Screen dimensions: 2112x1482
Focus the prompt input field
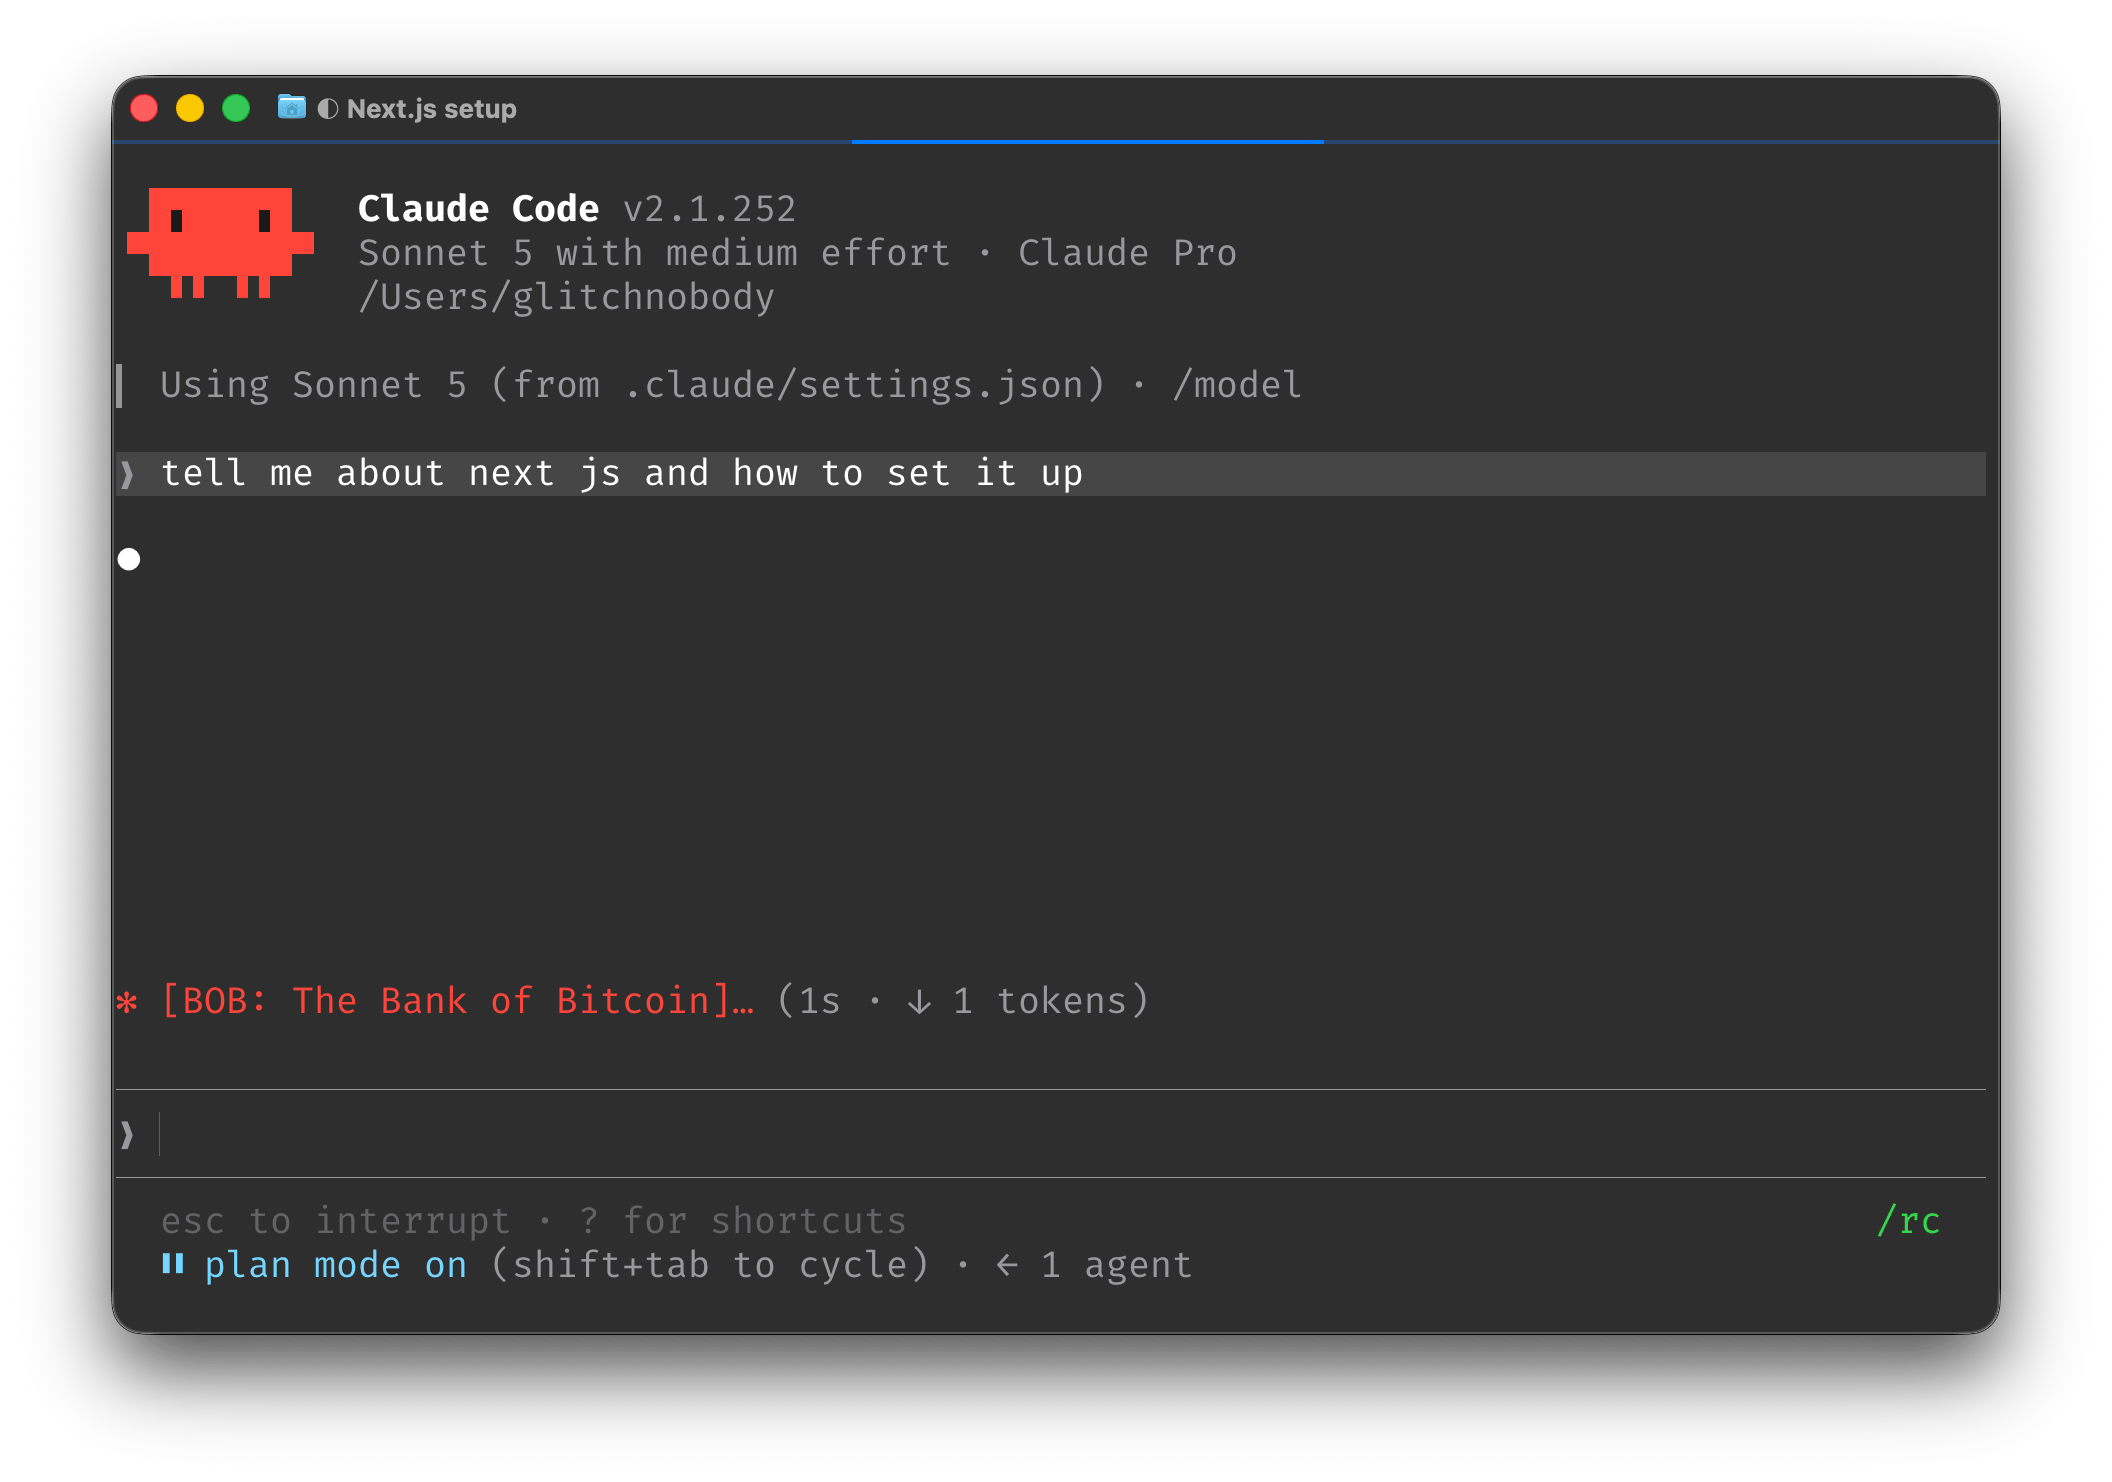(x=1050, y=1134)
